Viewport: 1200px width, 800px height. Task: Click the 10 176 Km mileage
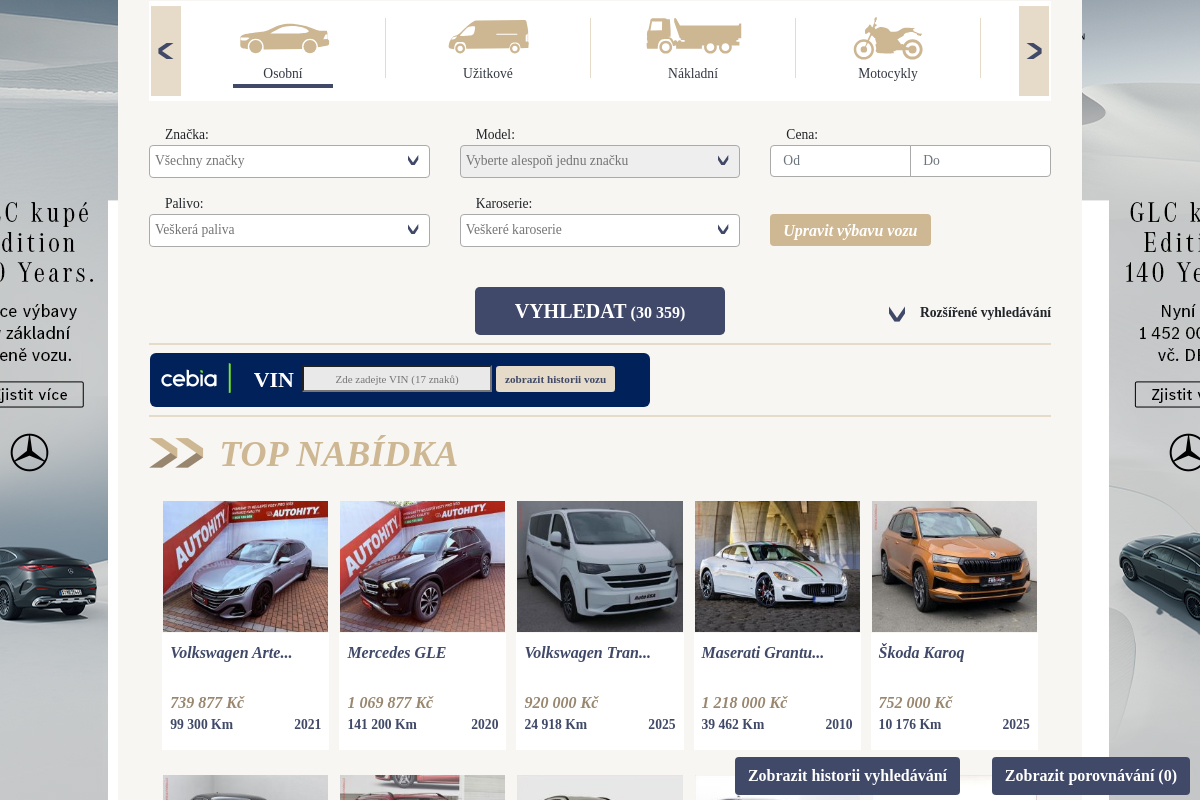point(909,725)
